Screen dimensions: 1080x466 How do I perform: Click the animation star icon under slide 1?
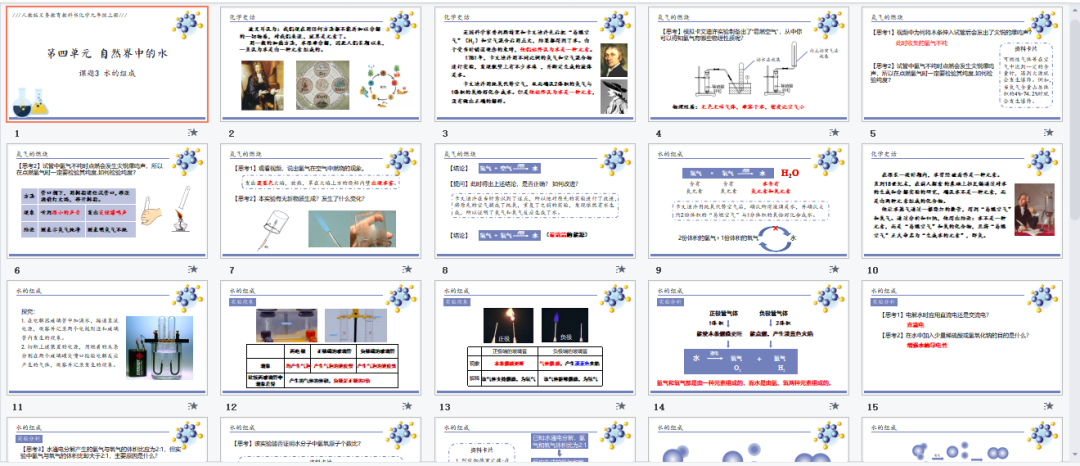(x=194, y=134)
